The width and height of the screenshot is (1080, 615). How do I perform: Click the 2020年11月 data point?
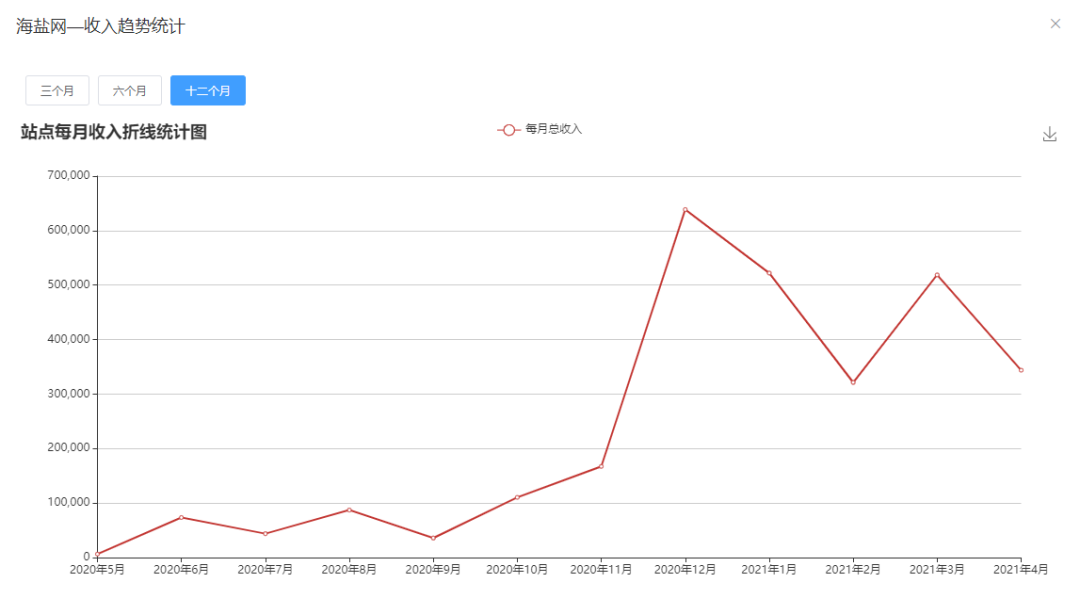pyautogui.click(x=601, y=466)
